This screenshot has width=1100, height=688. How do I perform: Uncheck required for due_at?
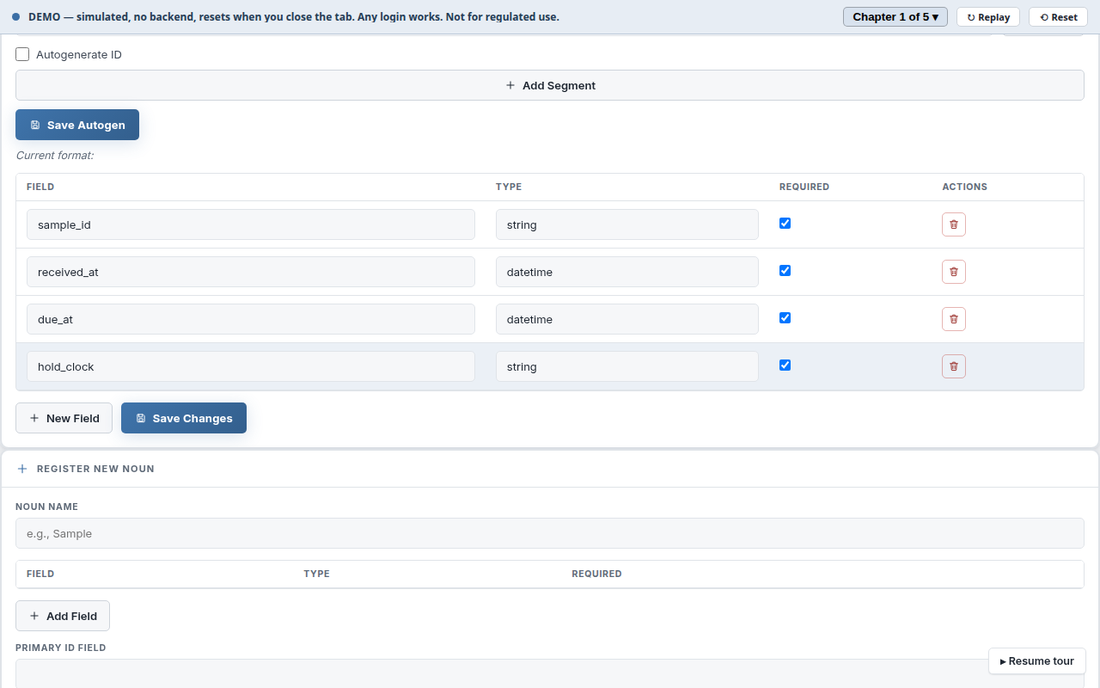pyautogui.click(x=785, y=318)
